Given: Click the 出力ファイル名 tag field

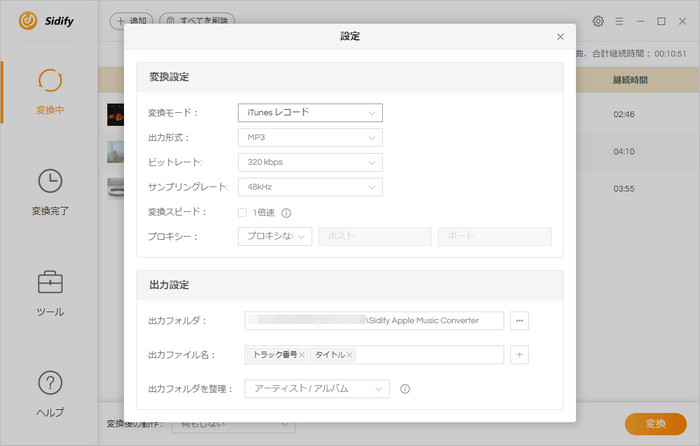Looking at the screenshot, I should [x=374, y=354].
